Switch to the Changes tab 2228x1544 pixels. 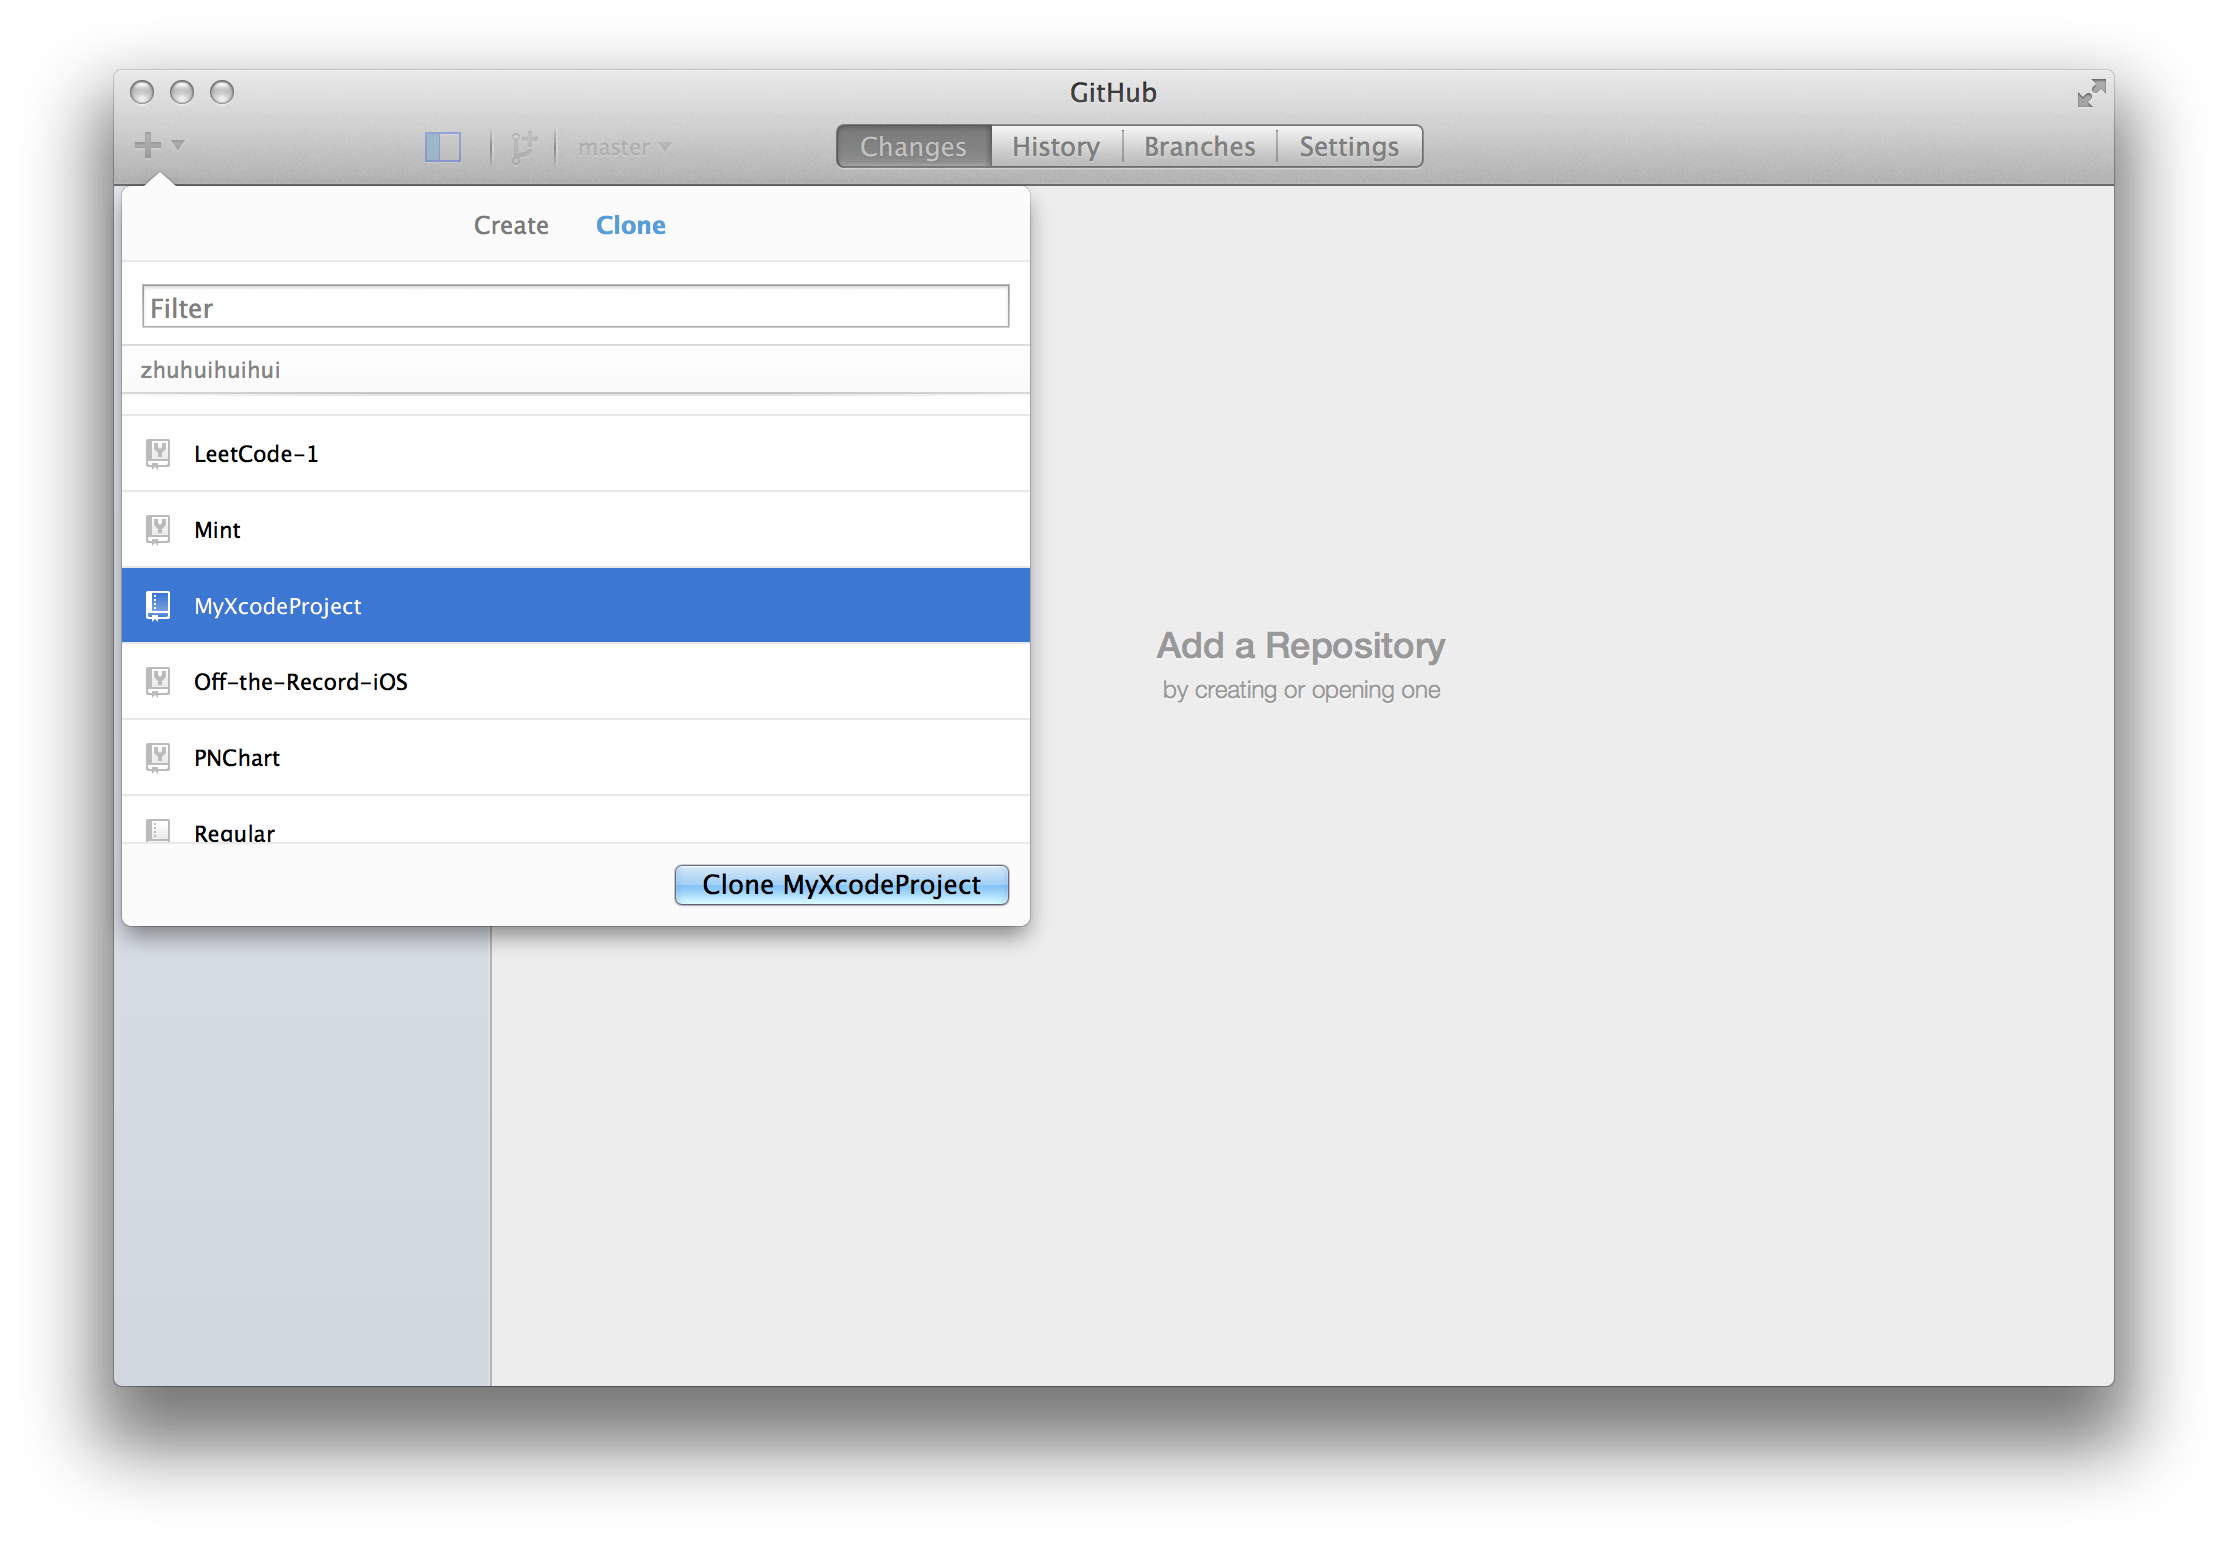pyautogui.click(x=913, y=147)
